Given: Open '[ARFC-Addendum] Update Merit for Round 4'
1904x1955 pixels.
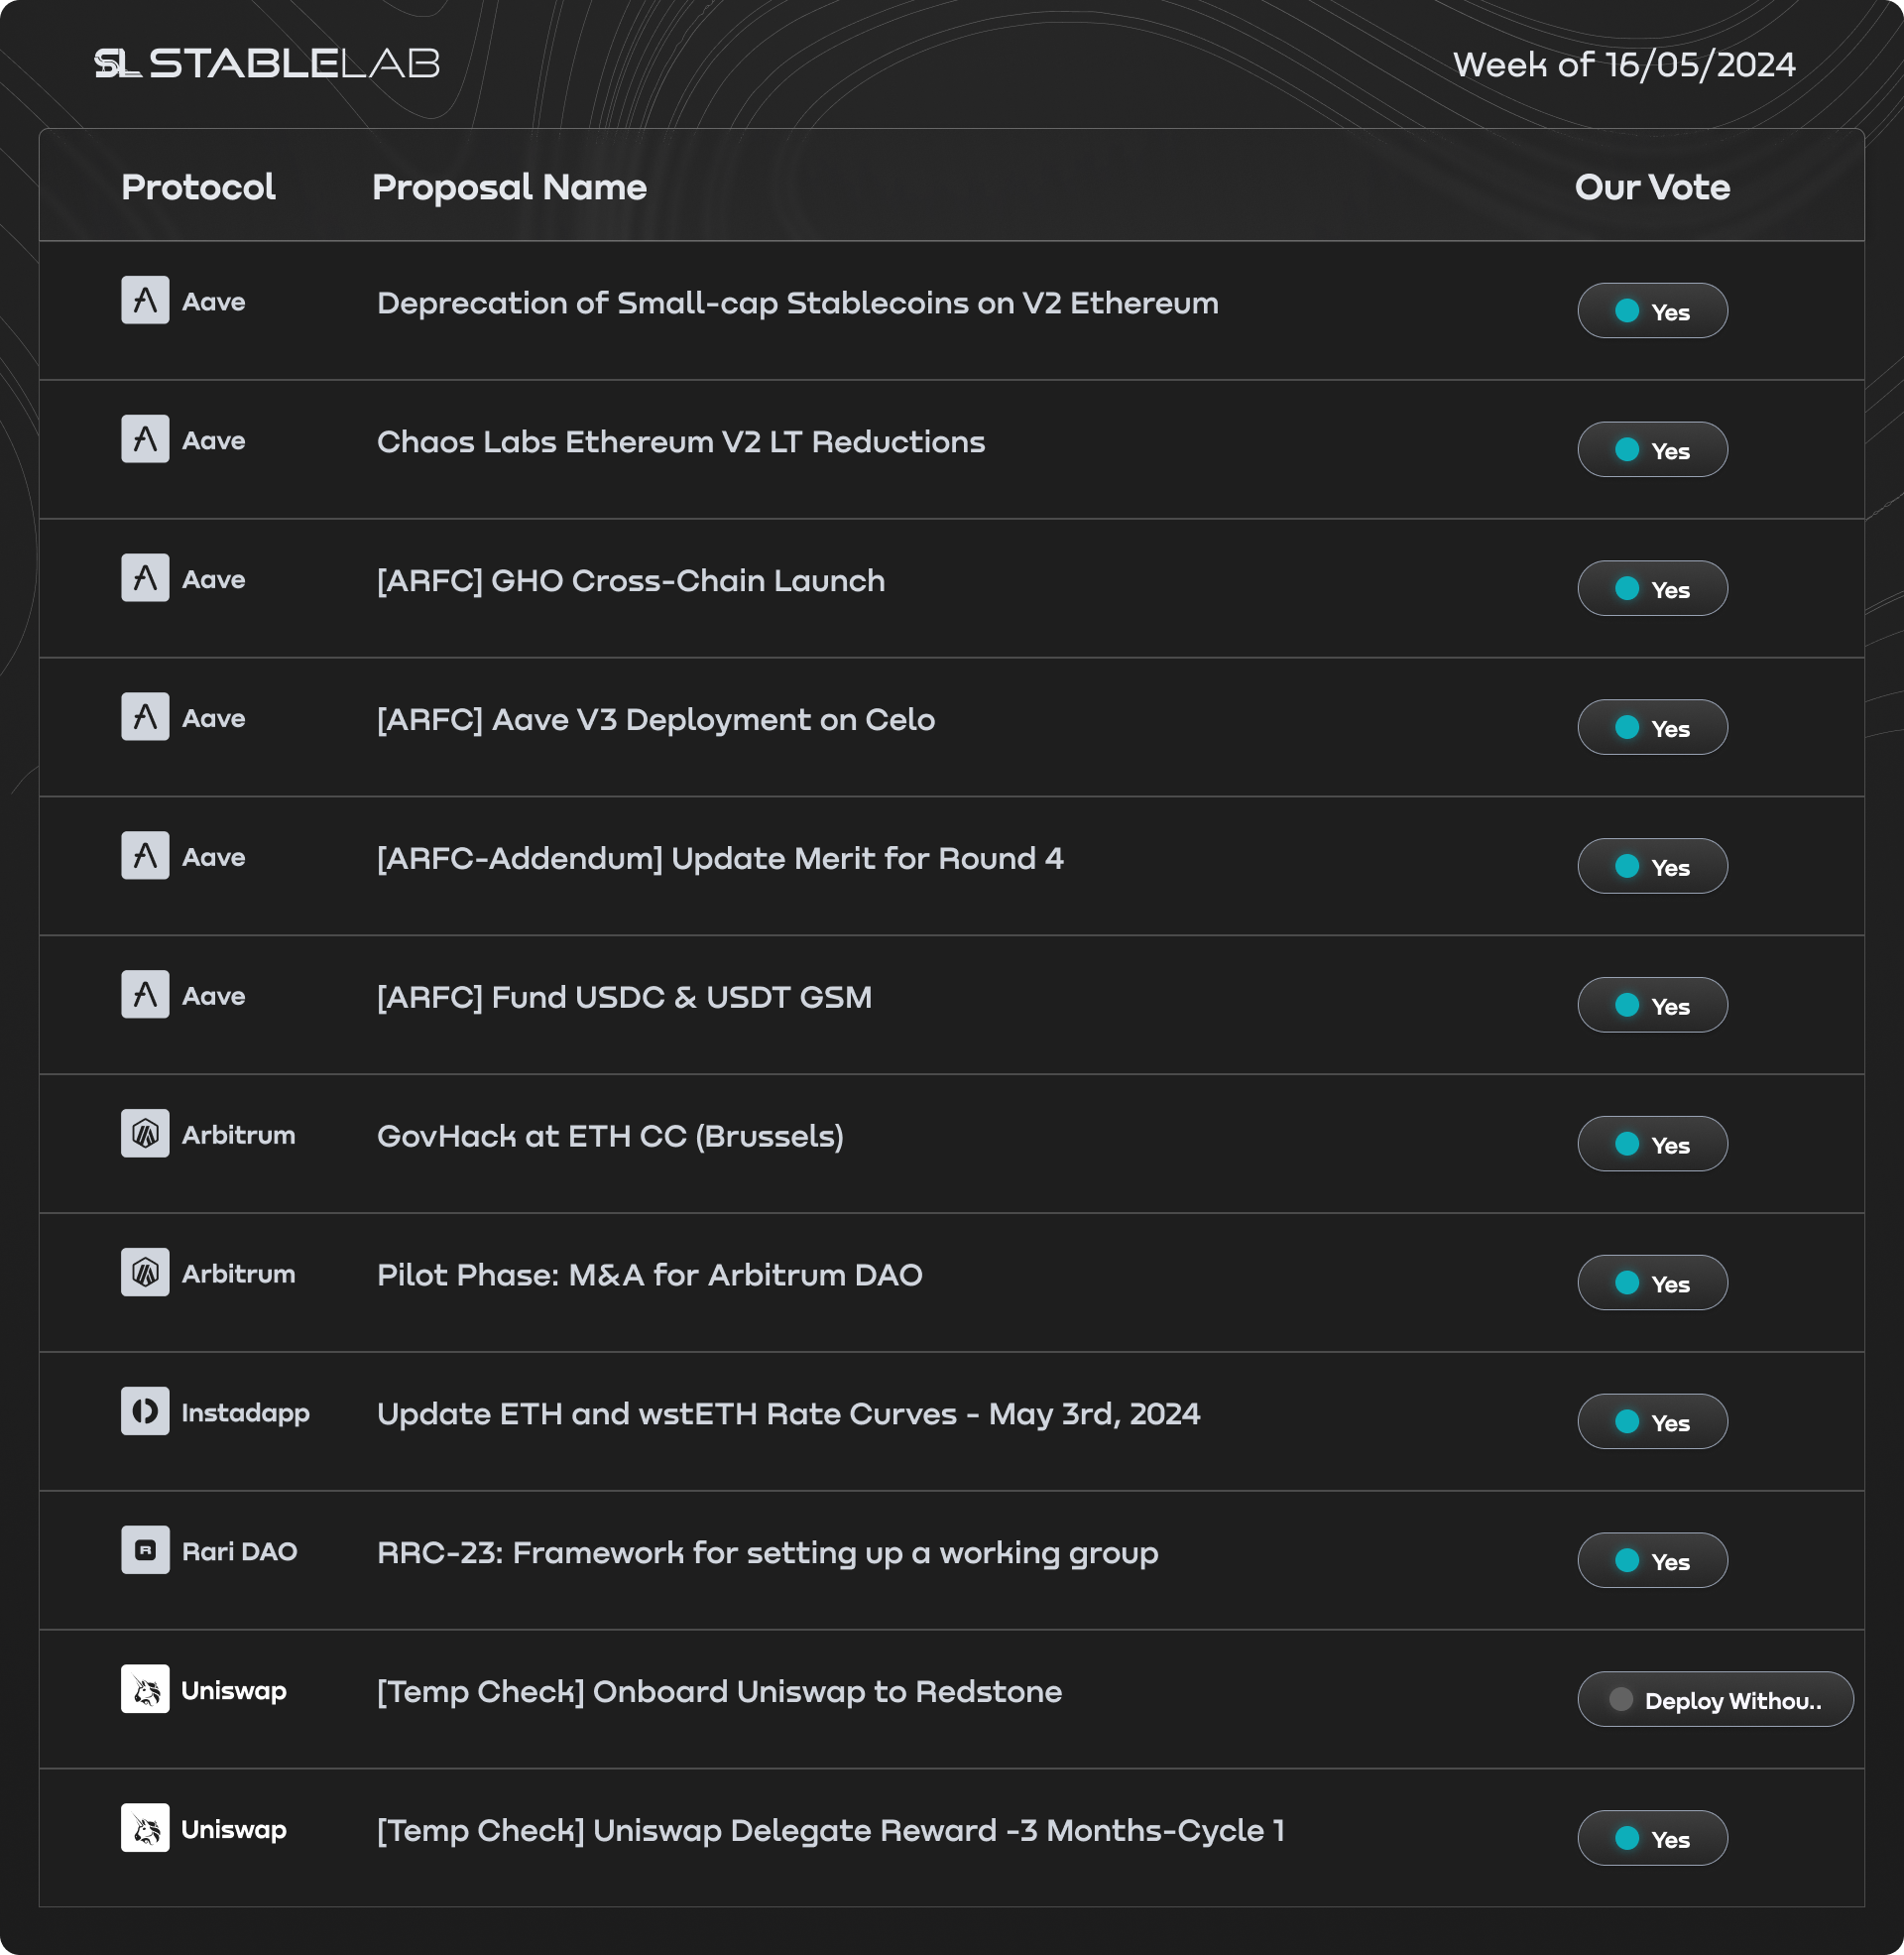Looking at the screenshot, I should tap(719, 859).
